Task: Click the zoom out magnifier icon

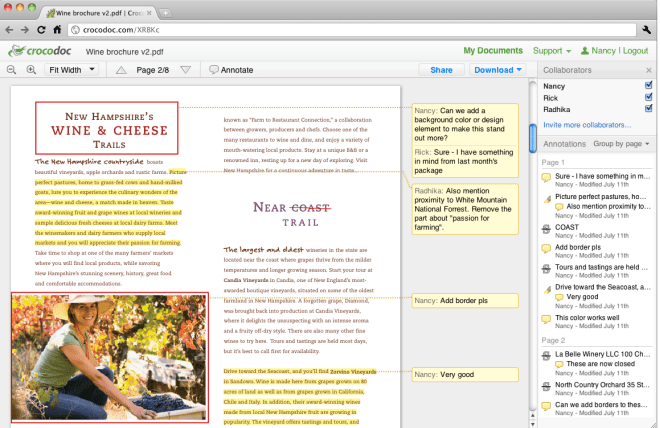Action: click(11, 70)
